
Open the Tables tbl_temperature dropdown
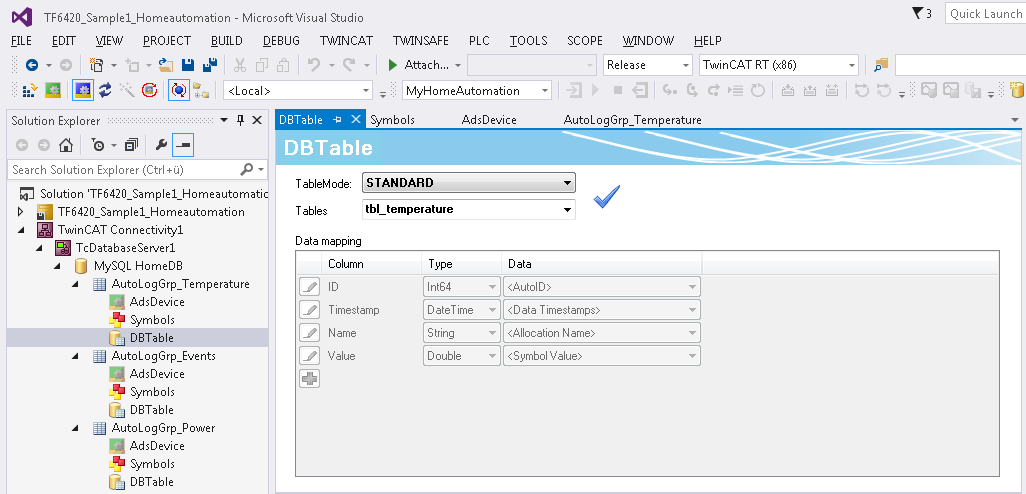click(469, 210)
